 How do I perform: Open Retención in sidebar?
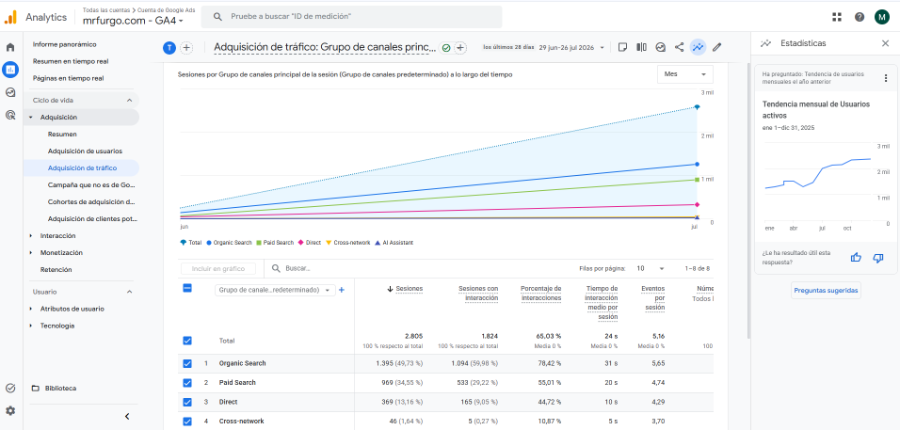(x=56, y=269)
